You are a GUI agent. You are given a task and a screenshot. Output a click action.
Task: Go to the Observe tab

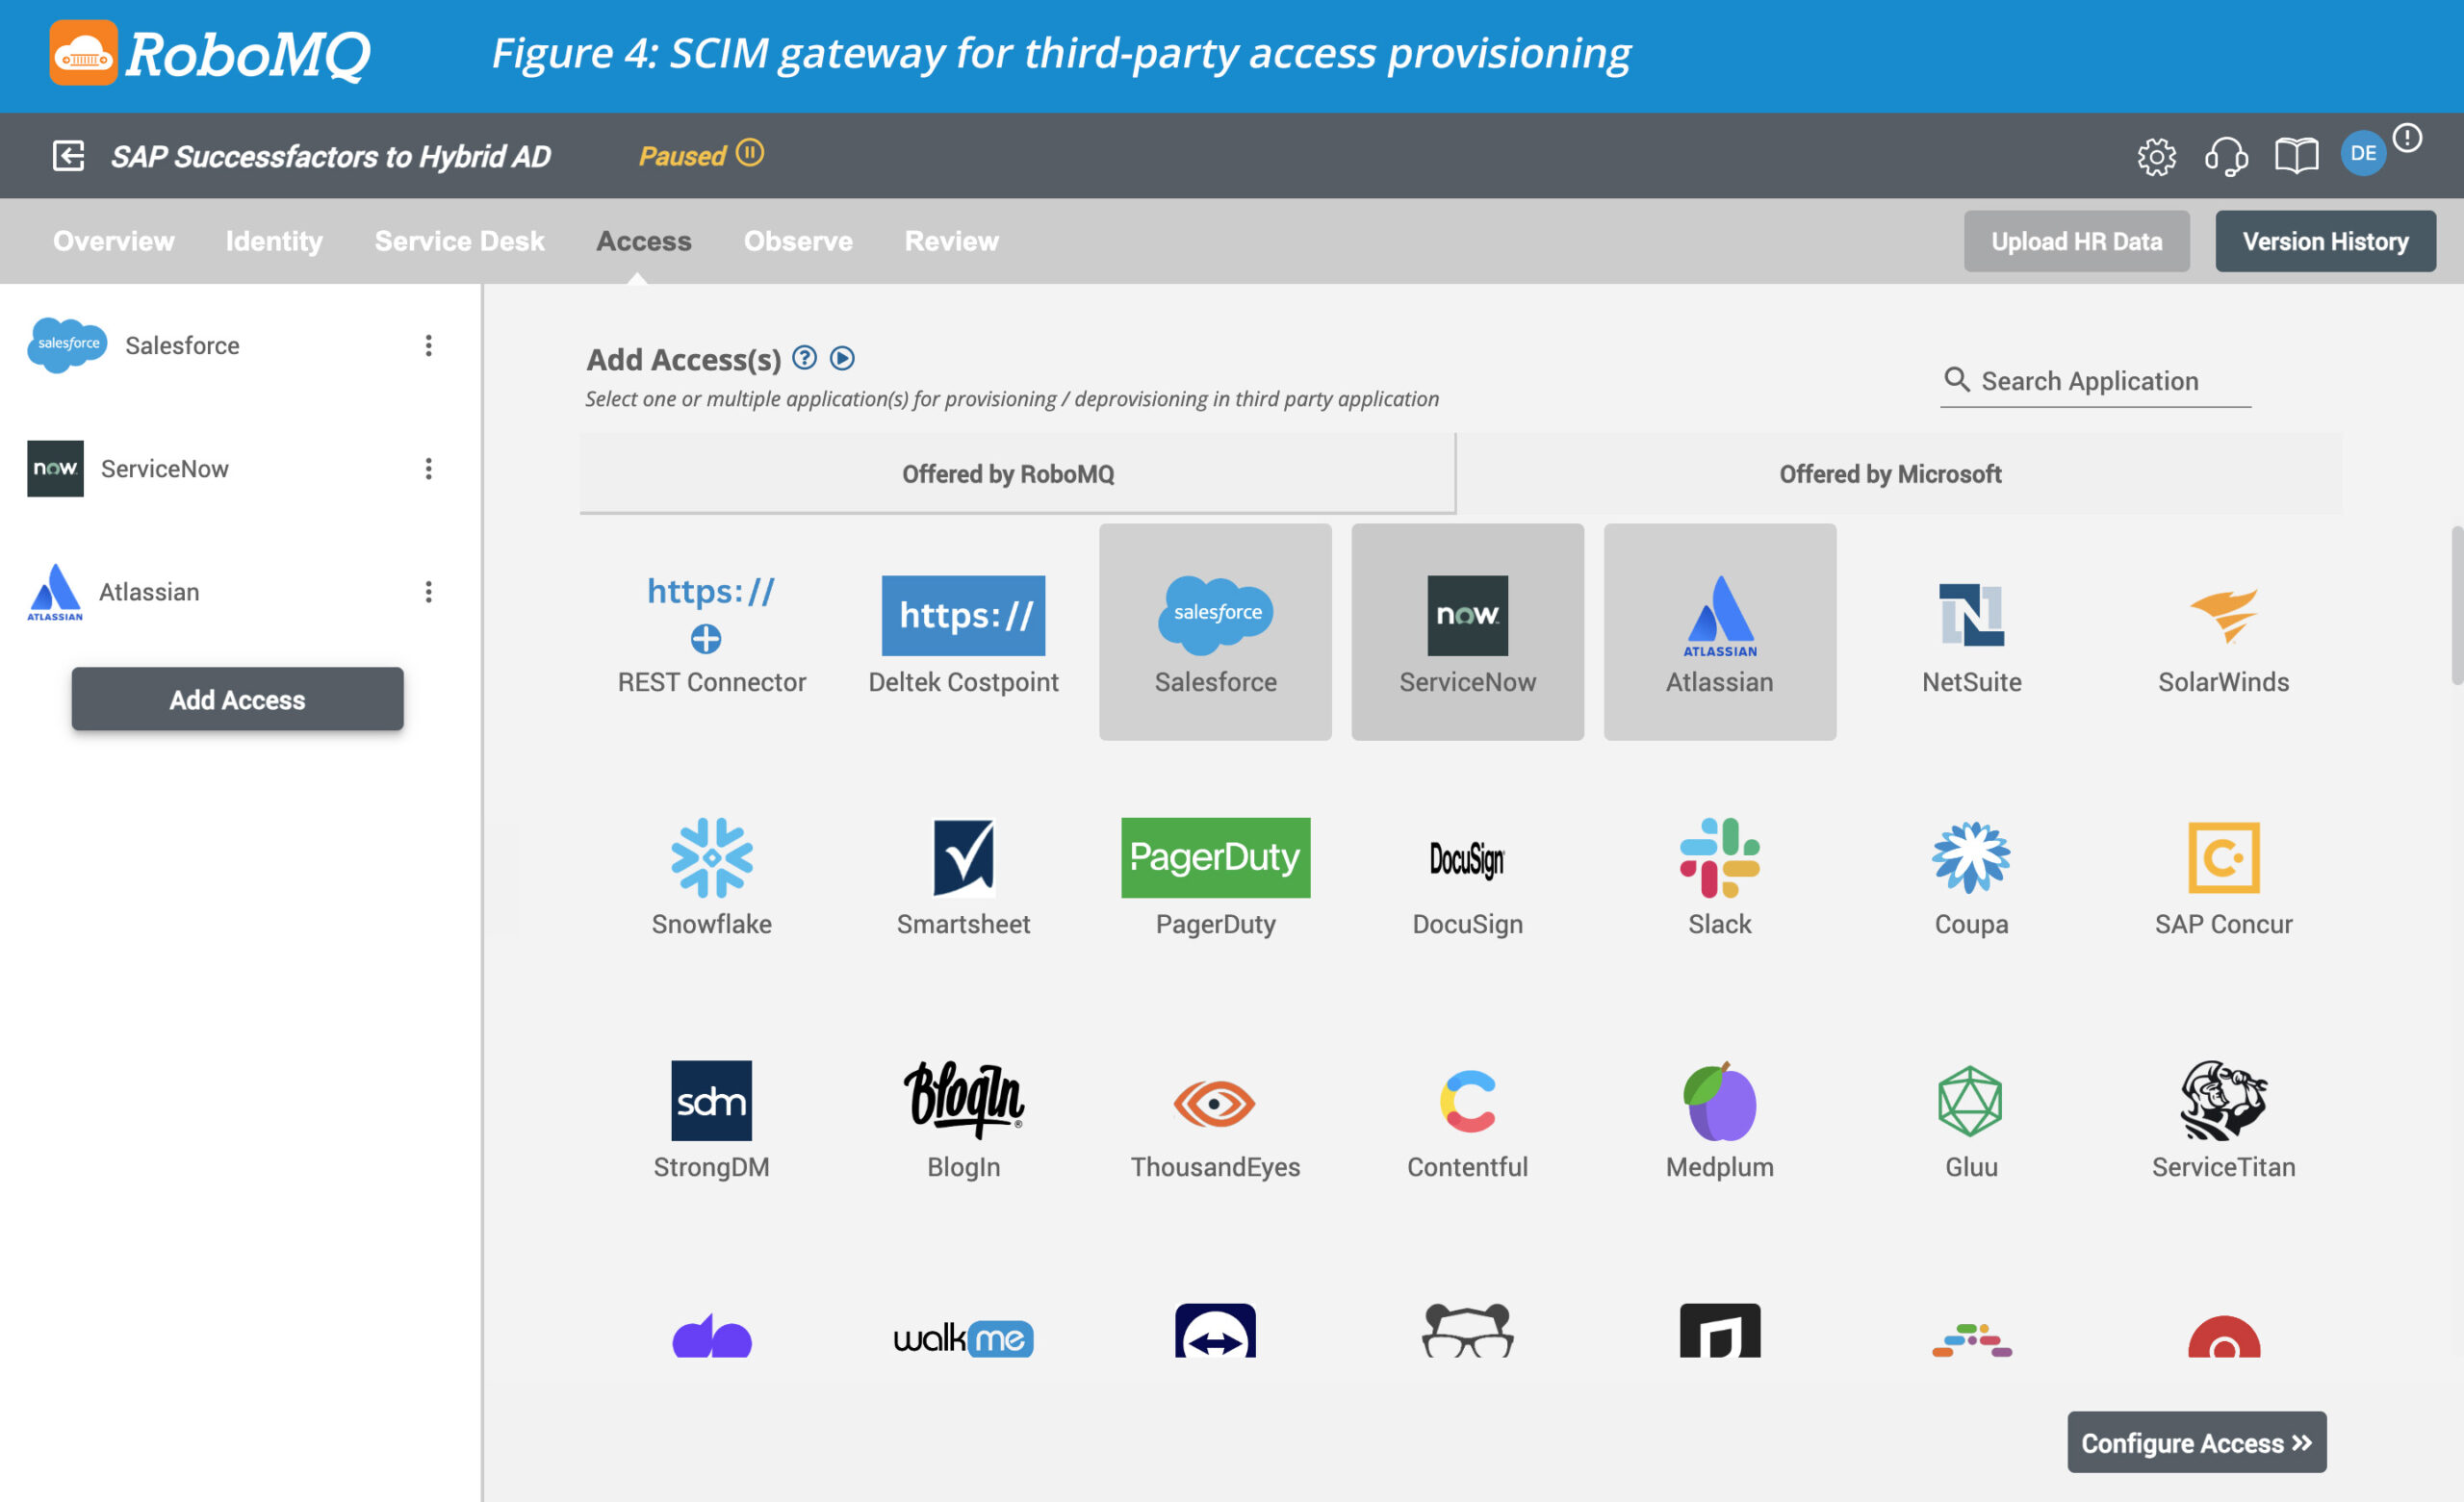tap(797, 240)
